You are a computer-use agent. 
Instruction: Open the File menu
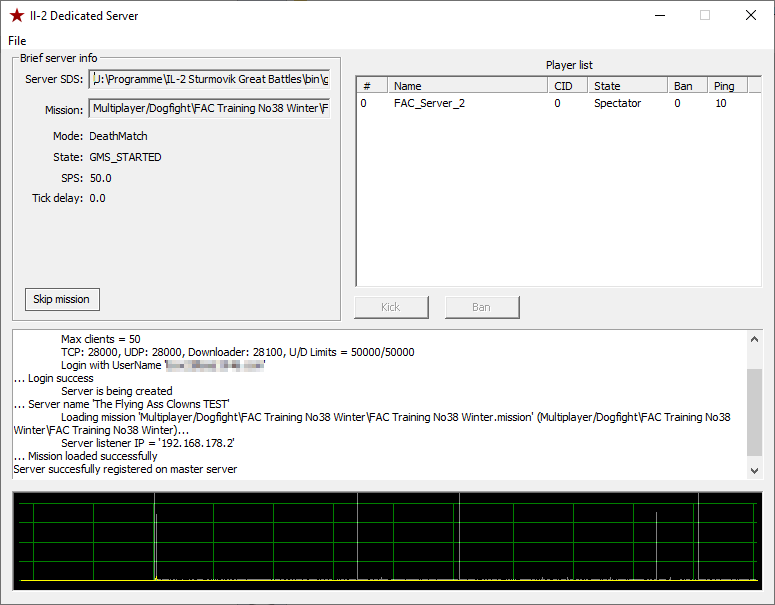17,41
